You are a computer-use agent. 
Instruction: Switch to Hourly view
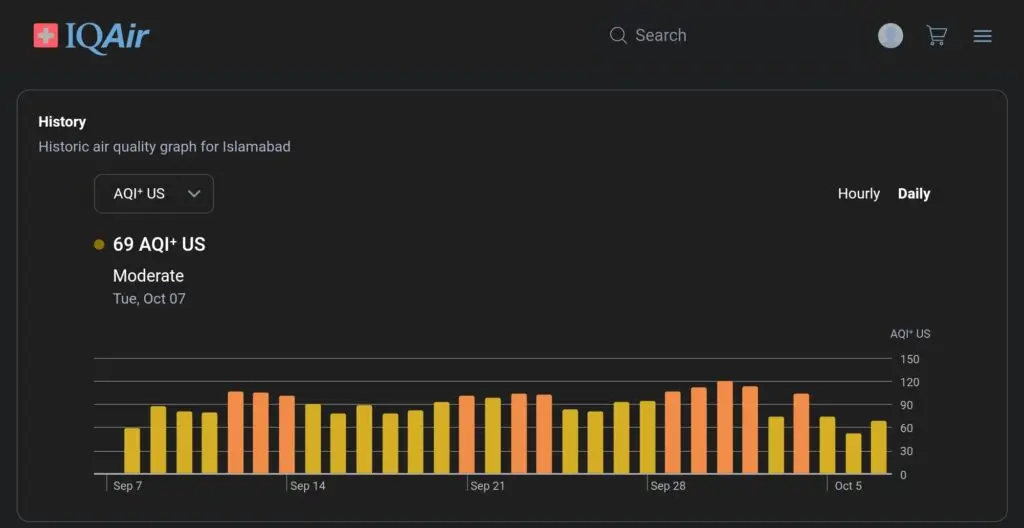(858, 194)
